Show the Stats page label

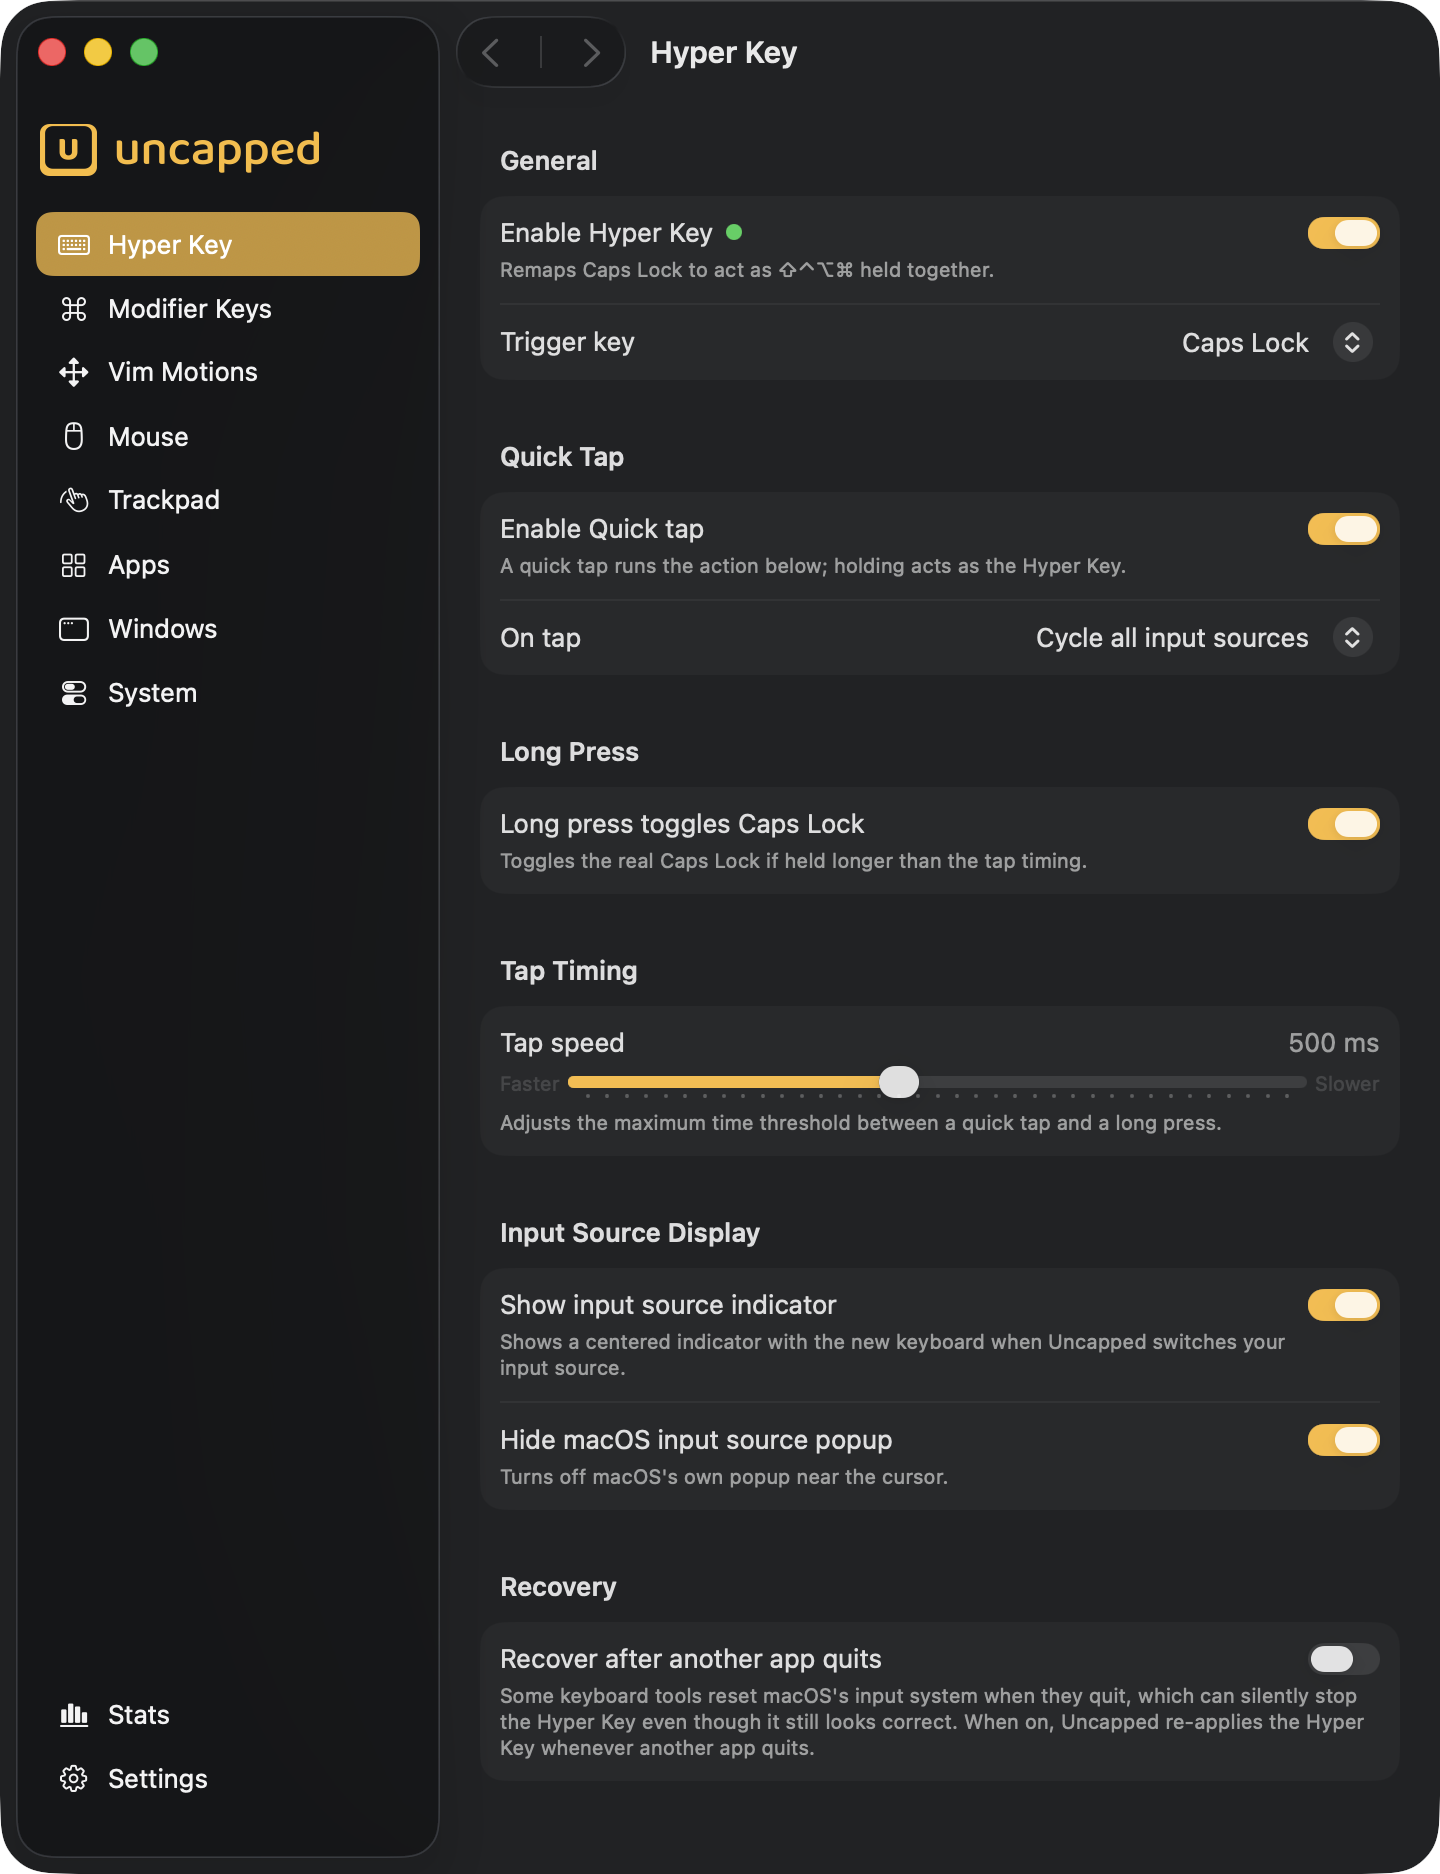click(x=139, y=1715)
